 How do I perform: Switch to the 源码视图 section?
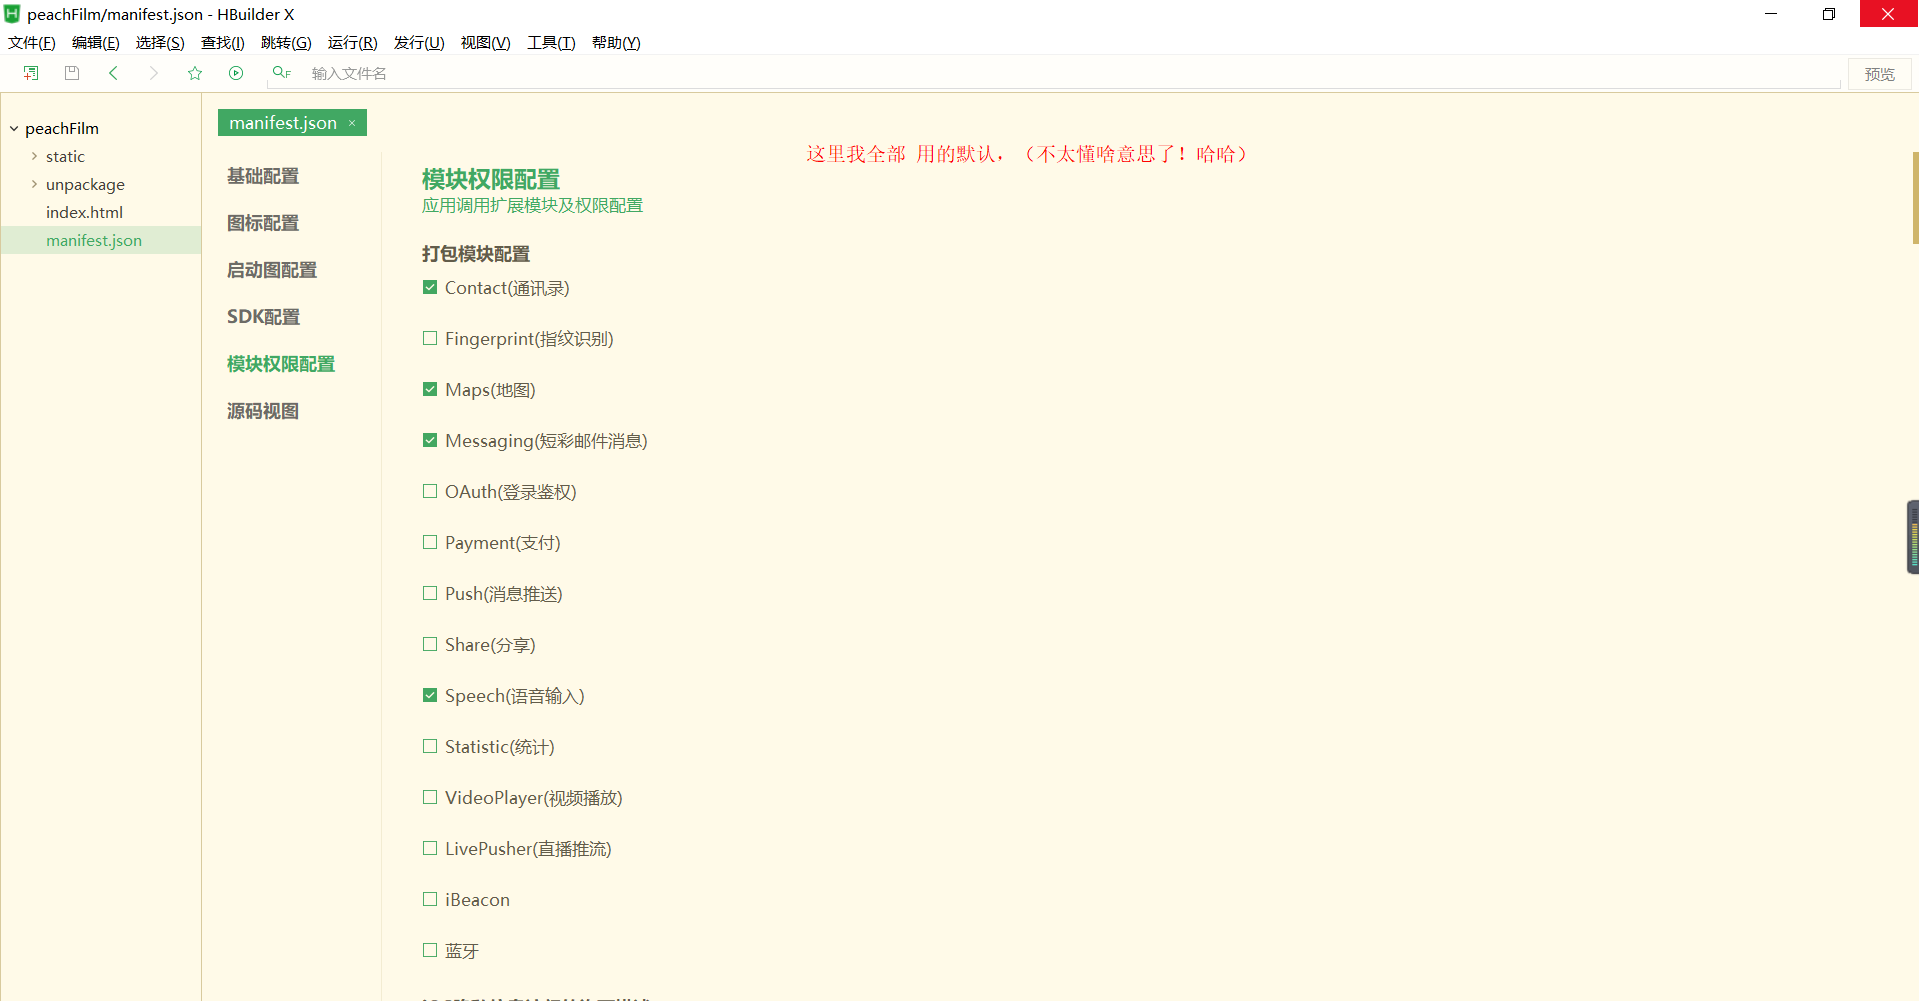coord(263,410)
